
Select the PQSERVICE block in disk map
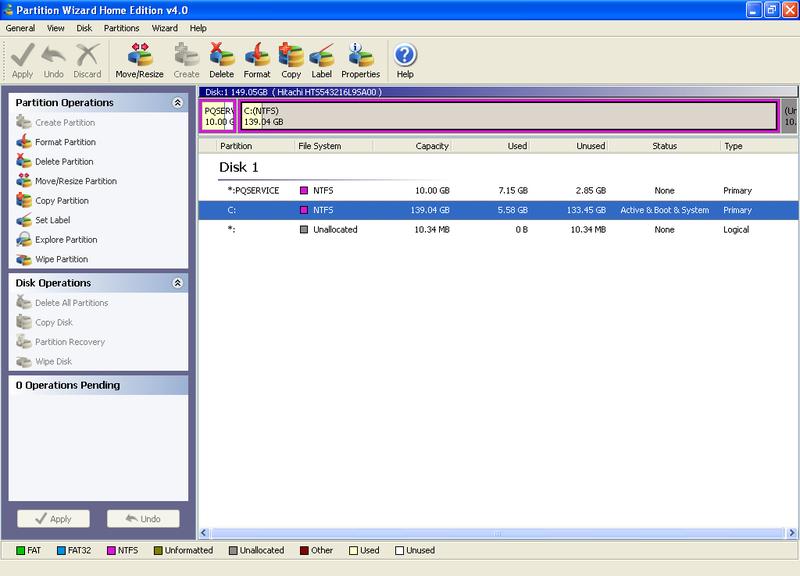click(x=218, y=116)
